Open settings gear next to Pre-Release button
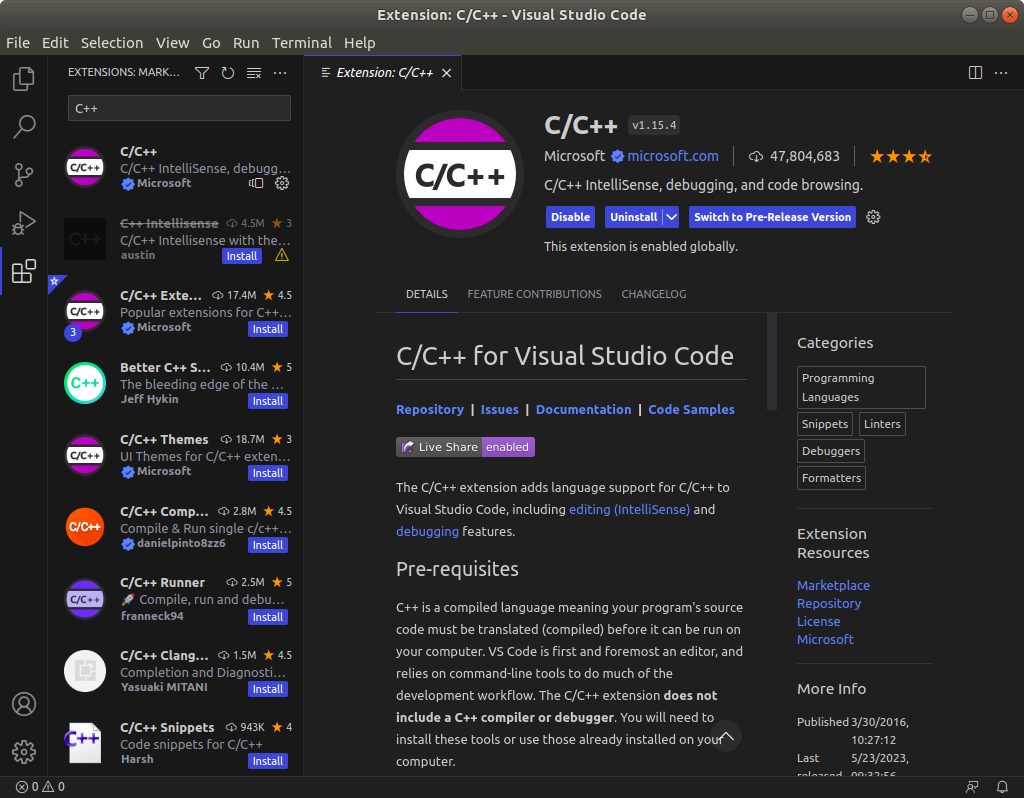 pos(873,217)
